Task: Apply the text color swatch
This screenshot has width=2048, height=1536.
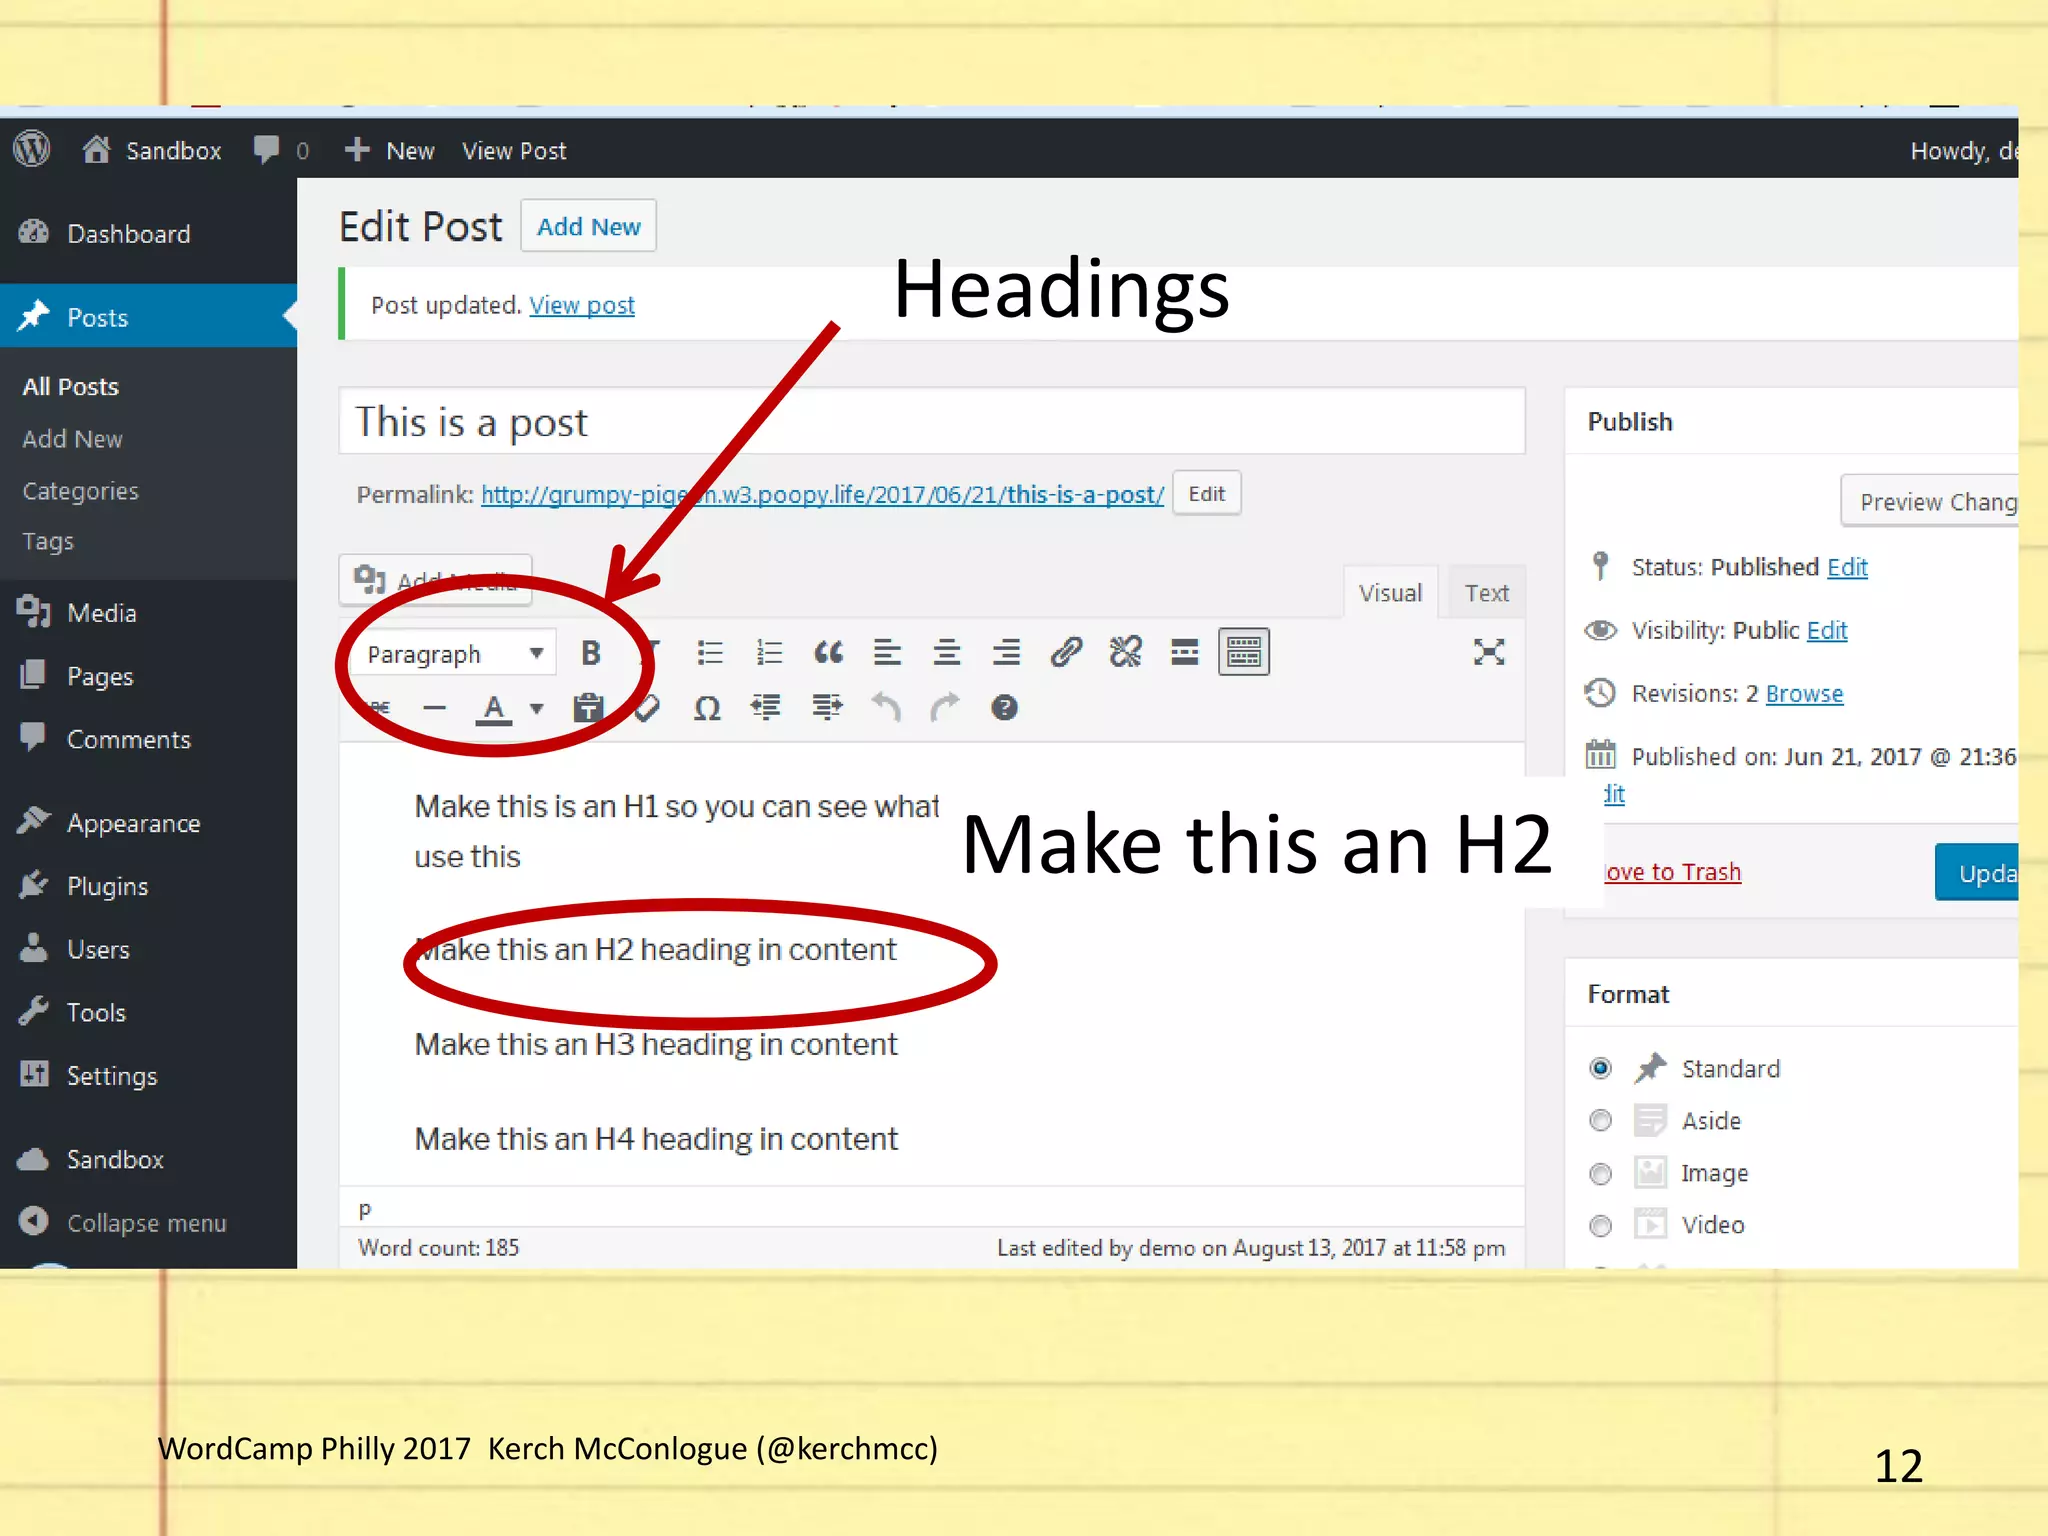Action: point(493,709)
